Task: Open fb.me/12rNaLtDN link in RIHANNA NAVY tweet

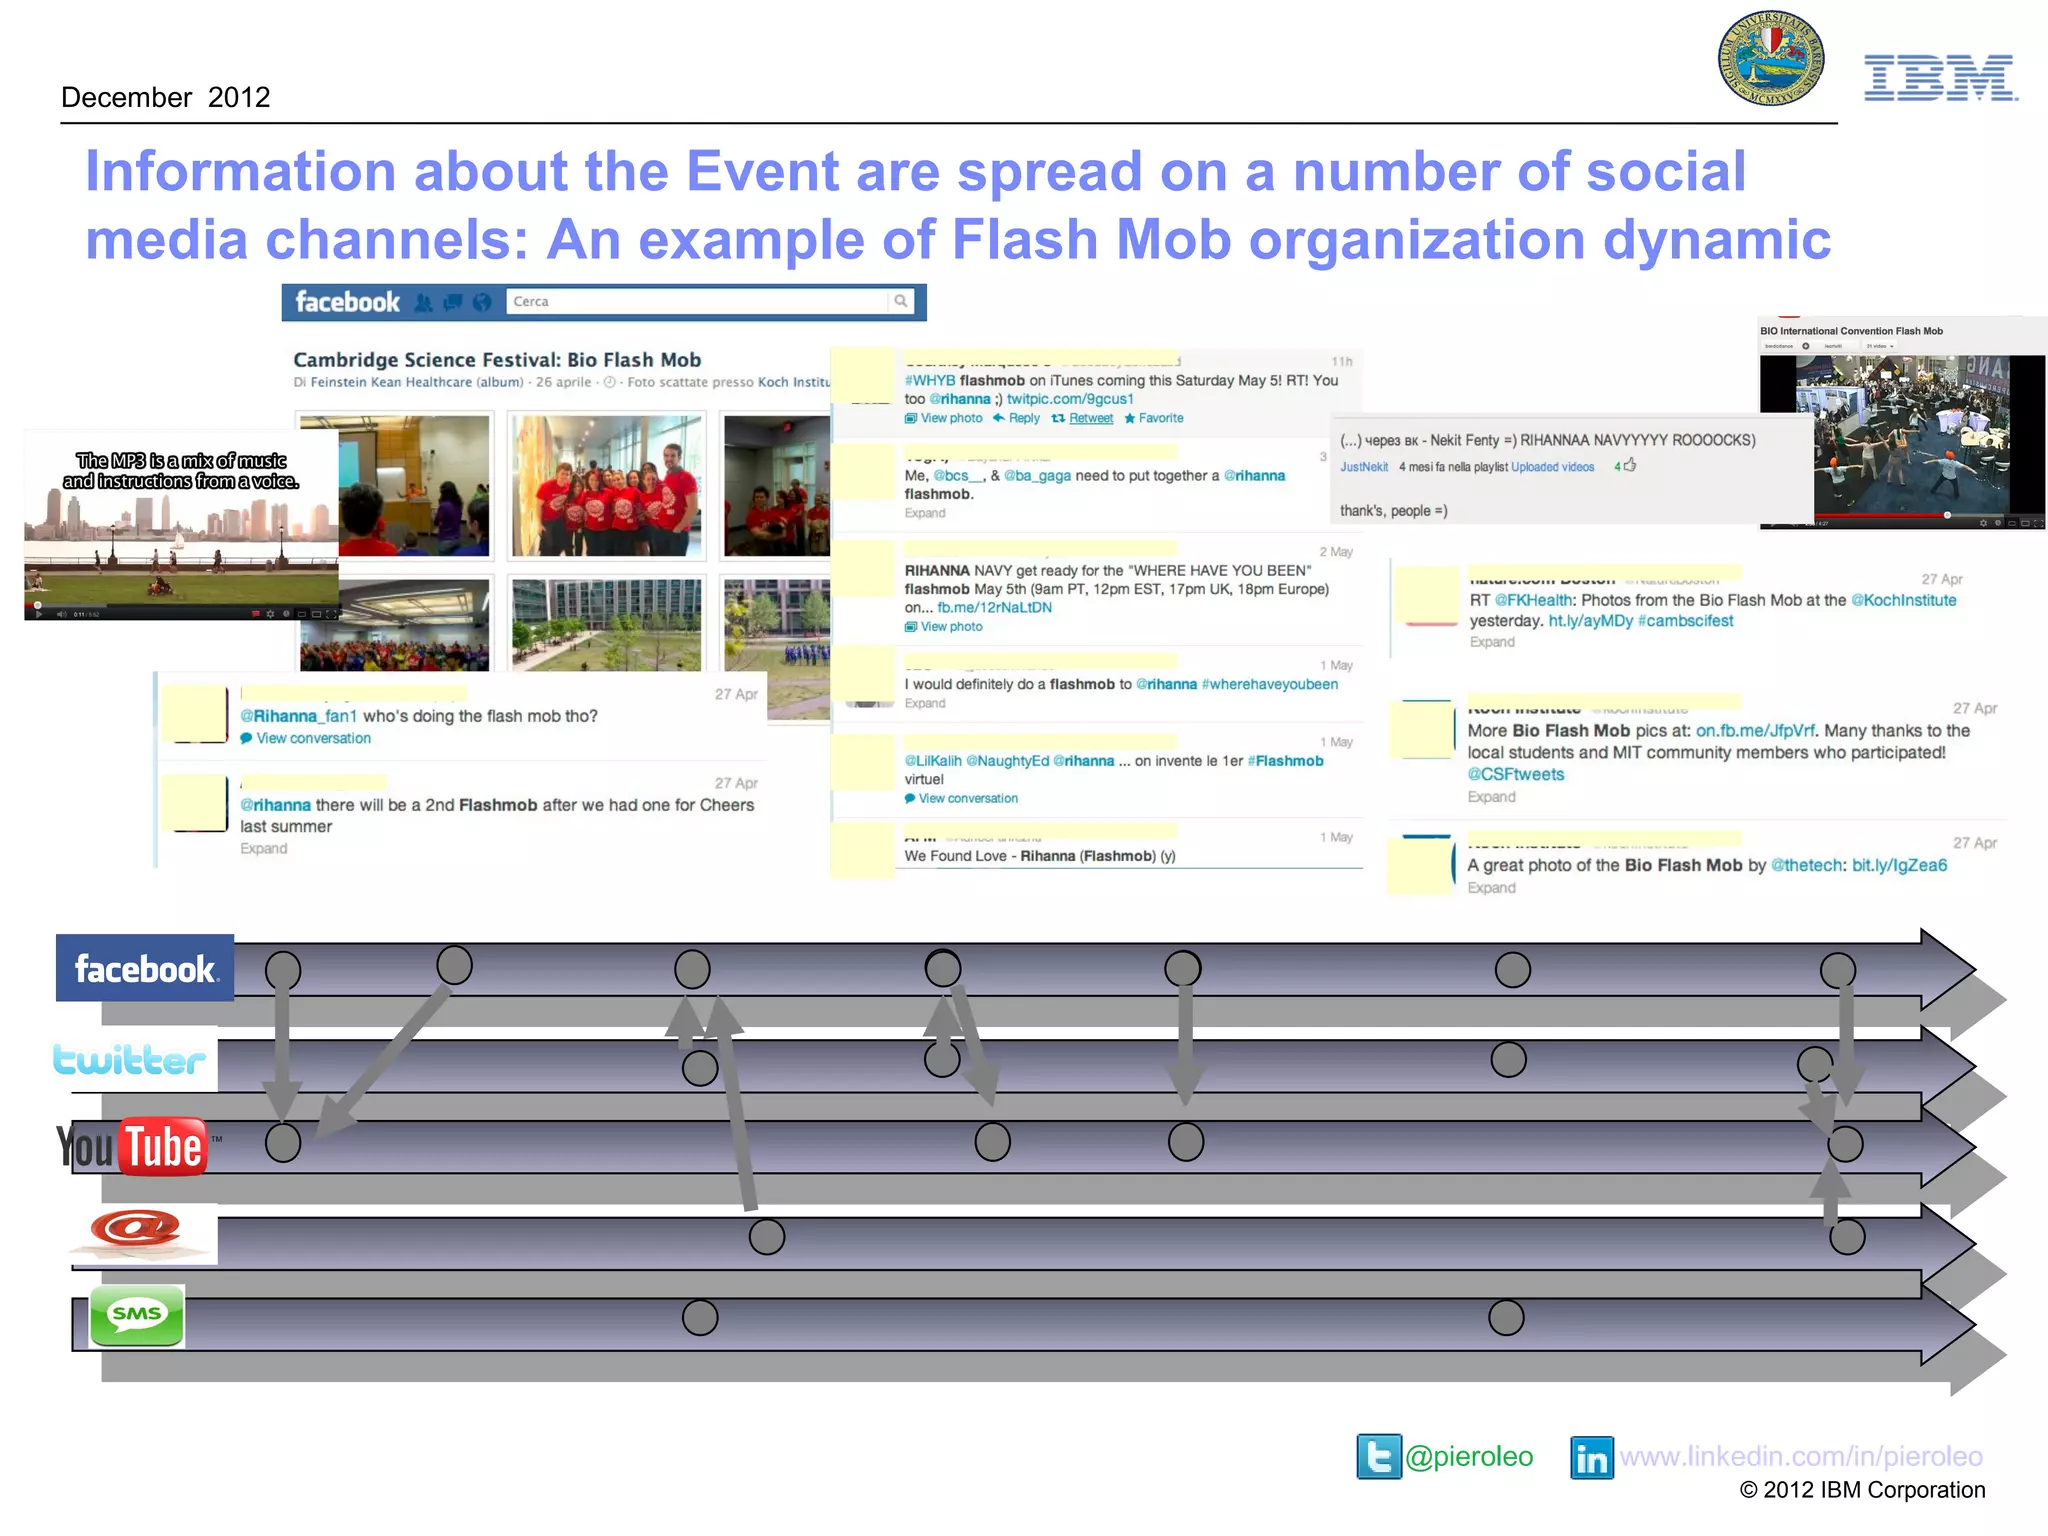Action: 994,607
